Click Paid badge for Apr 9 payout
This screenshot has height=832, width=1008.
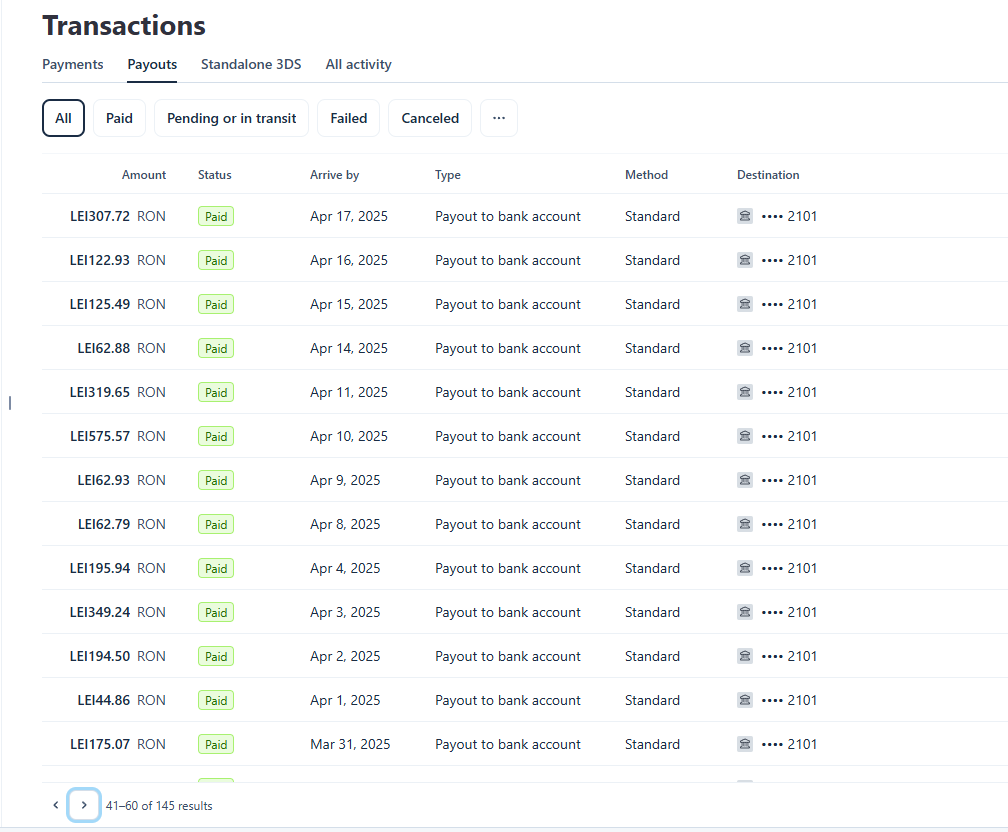(x=216, y=480)
